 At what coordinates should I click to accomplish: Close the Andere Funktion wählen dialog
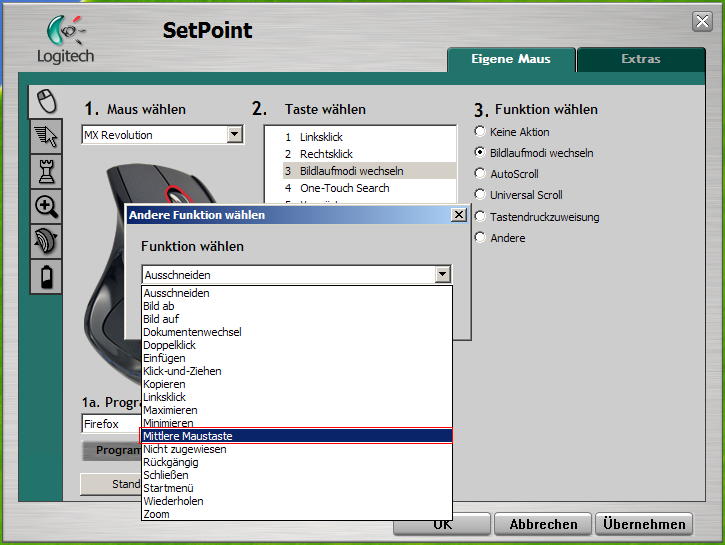(x=459, y=215)
